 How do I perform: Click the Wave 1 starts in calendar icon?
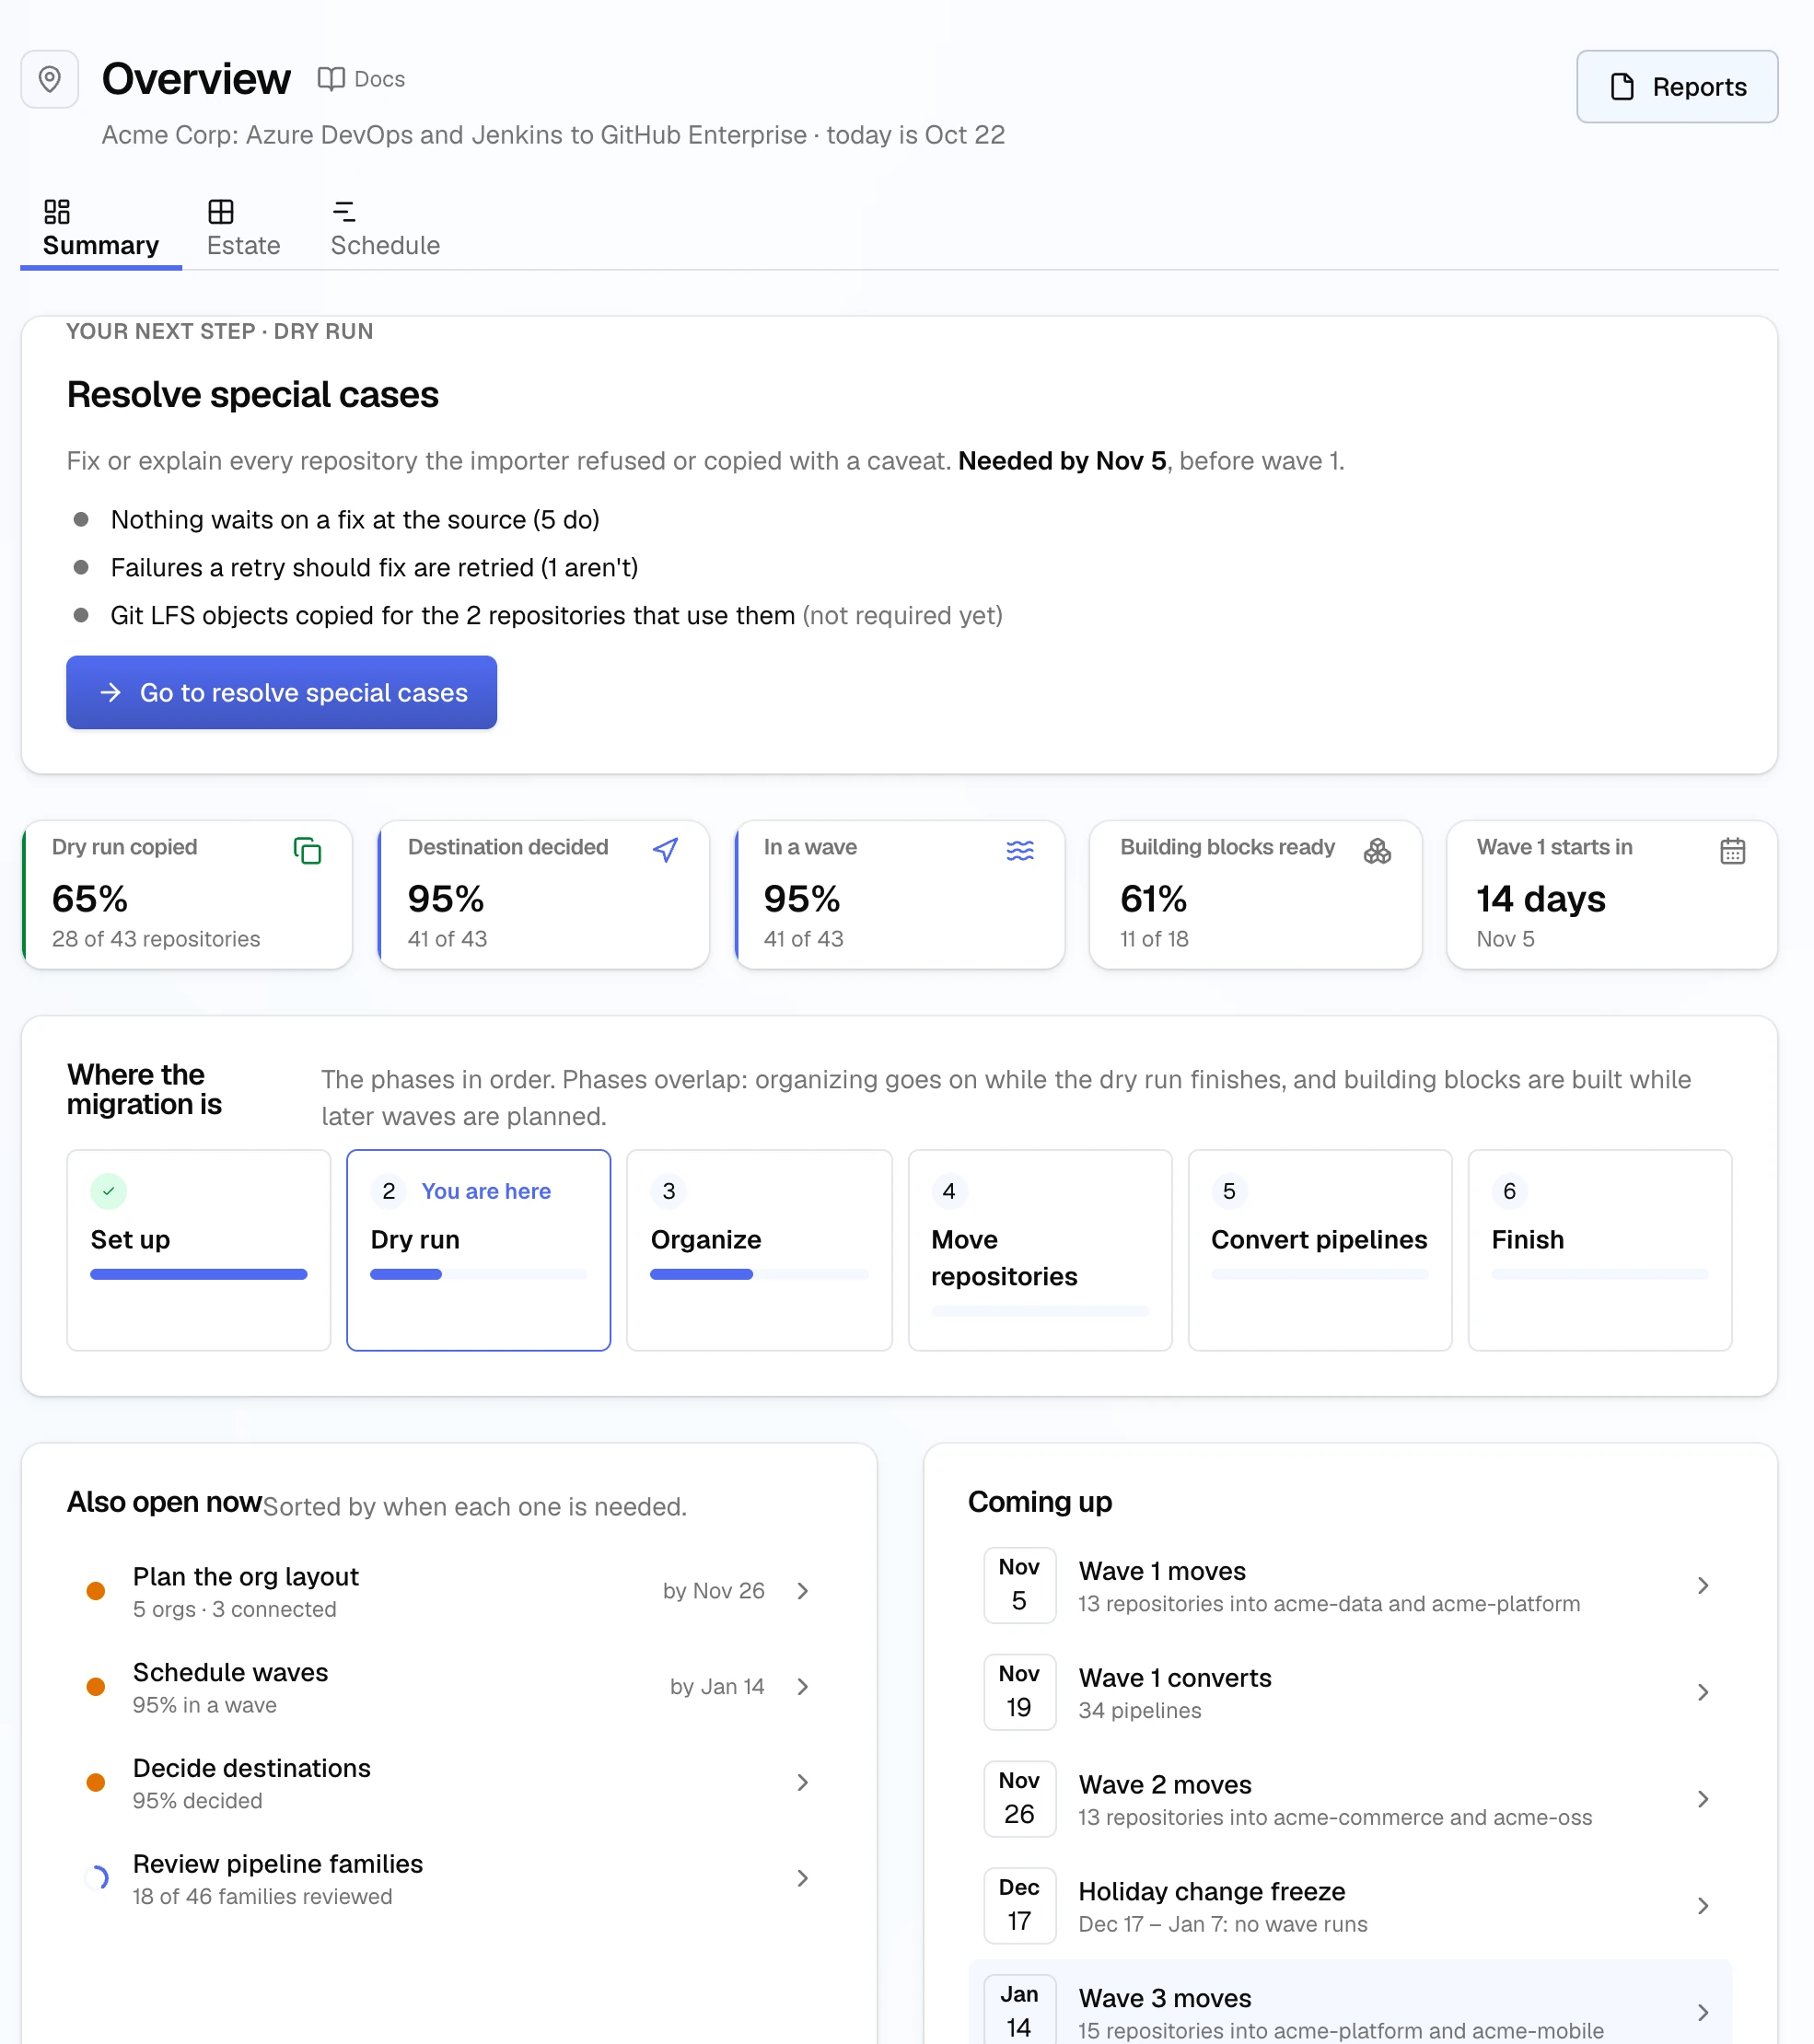[x=1733, y=851]
